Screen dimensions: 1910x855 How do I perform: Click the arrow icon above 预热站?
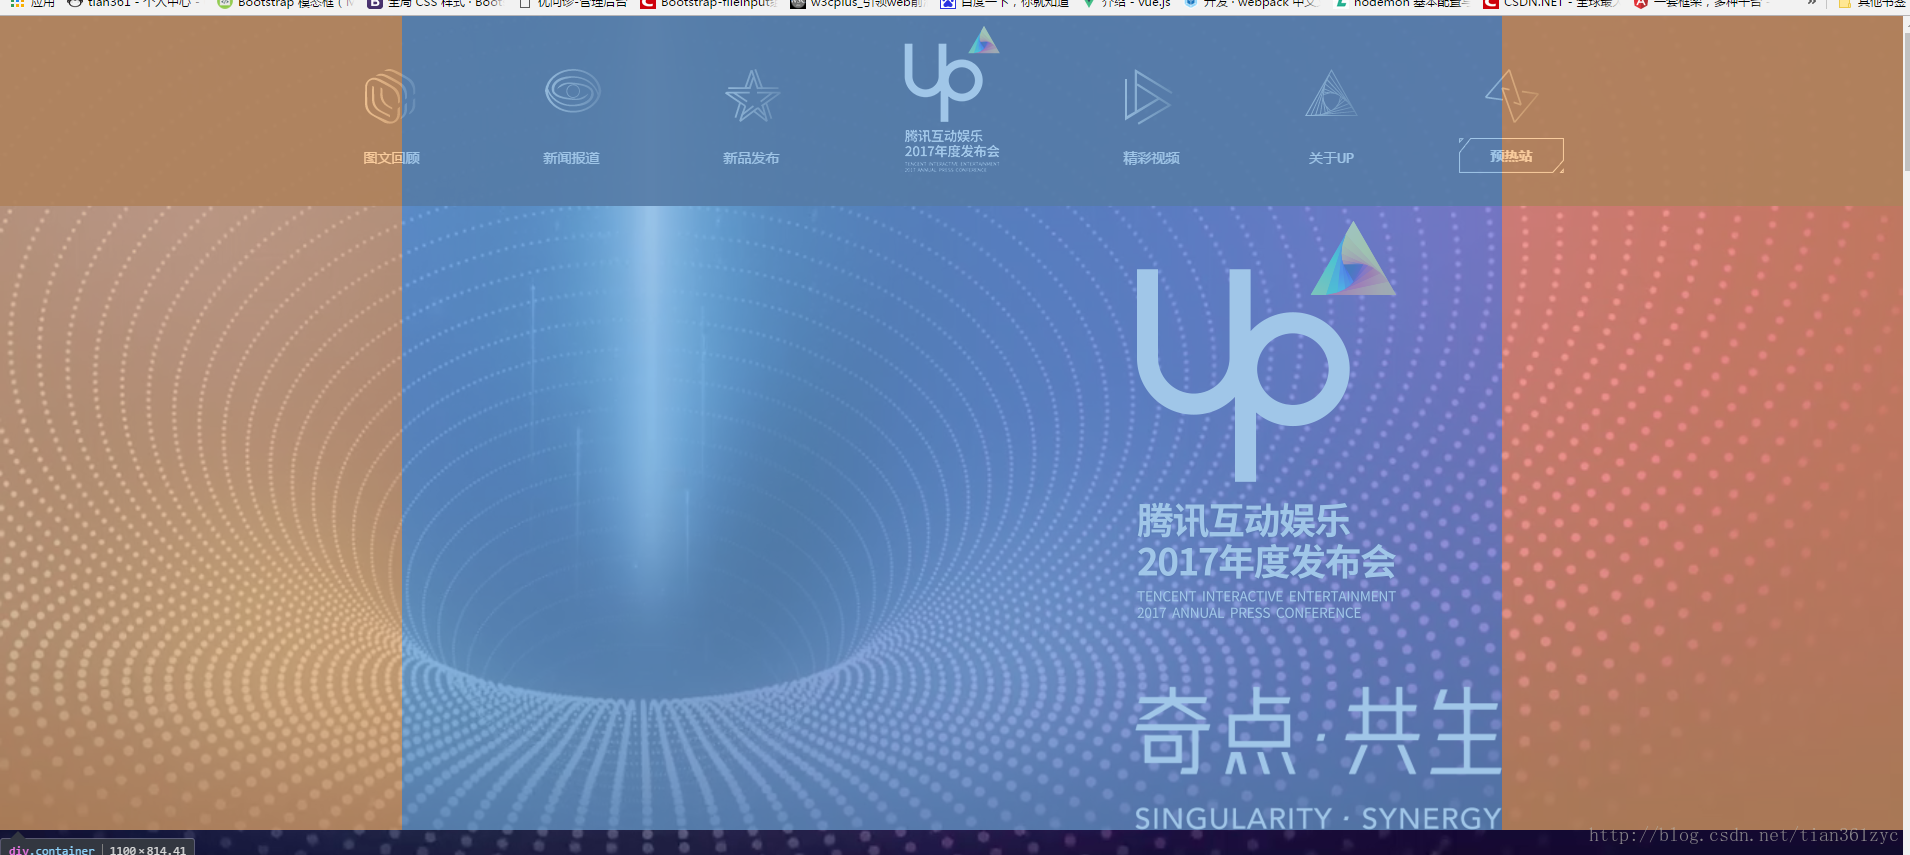tap(1511, 96)
